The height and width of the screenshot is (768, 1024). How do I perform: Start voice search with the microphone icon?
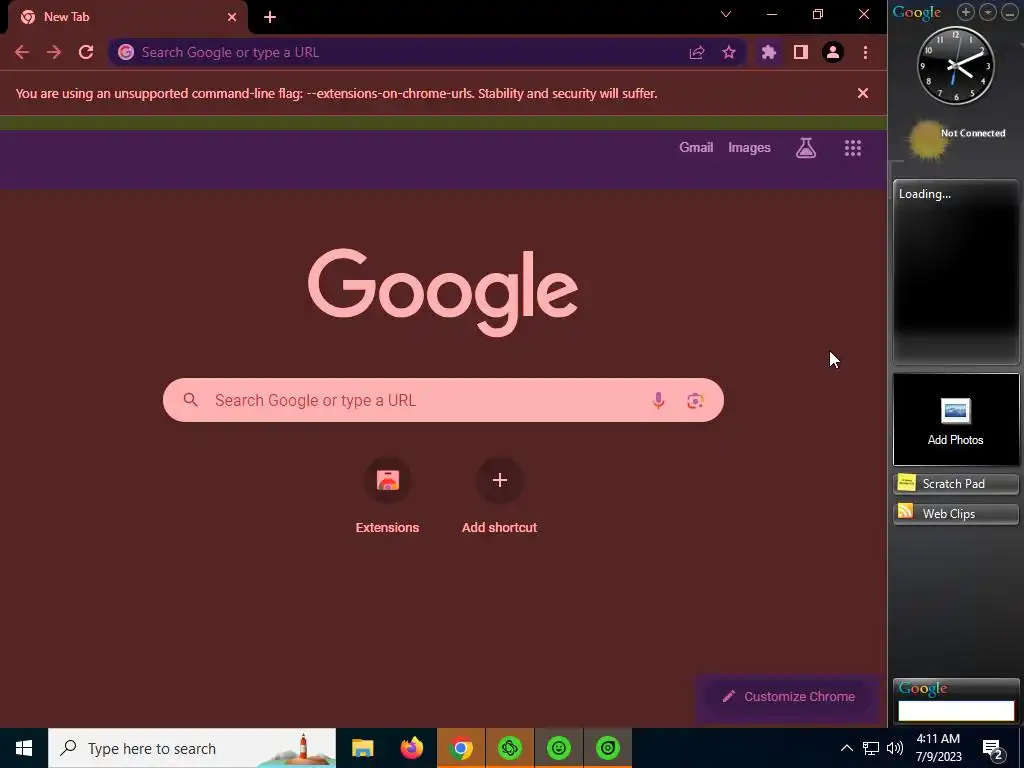pos(658,400)
